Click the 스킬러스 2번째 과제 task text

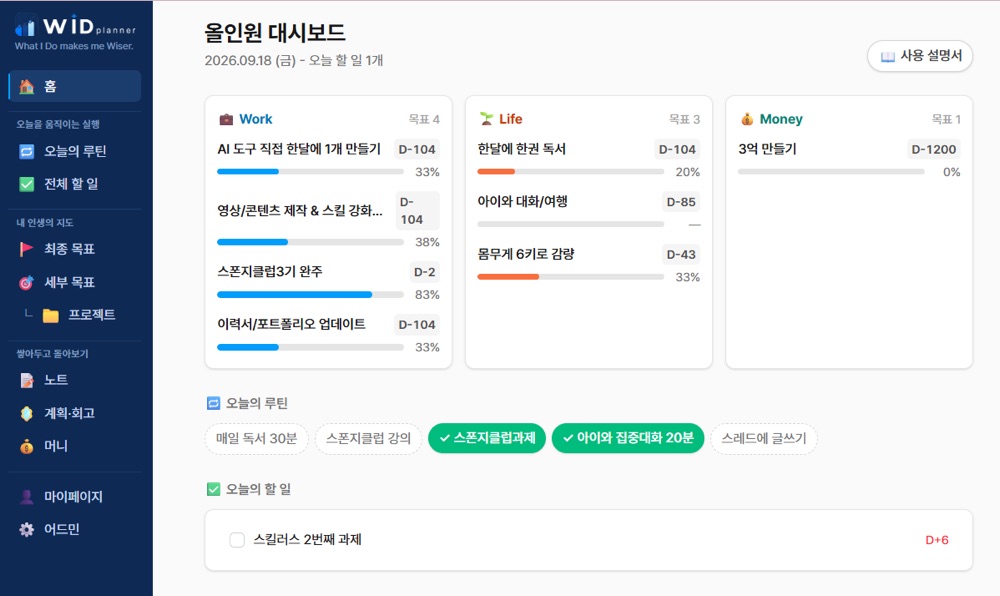(307, 540)
